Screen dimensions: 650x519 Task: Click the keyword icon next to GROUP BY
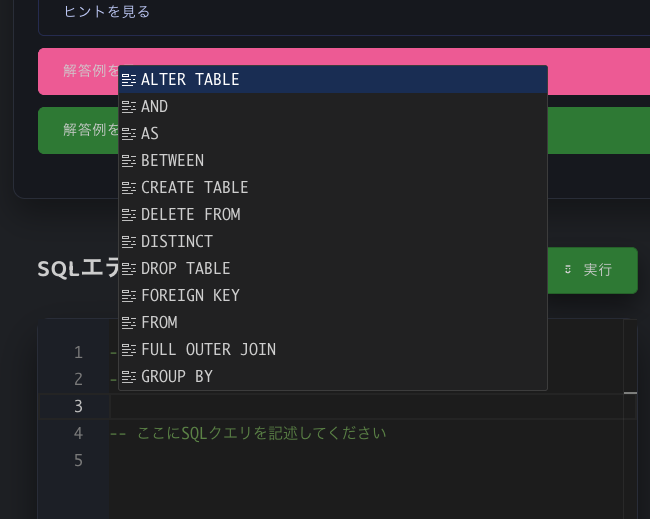point(128,376)
